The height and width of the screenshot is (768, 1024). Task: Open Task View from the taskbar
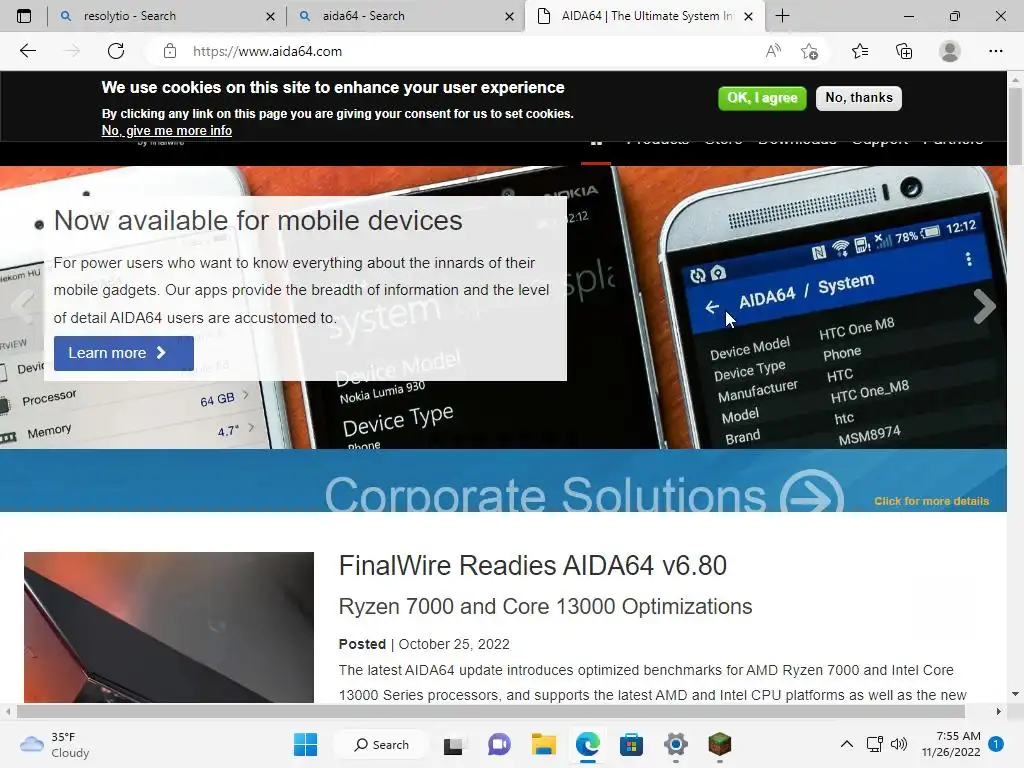click(x=453, y=744)
